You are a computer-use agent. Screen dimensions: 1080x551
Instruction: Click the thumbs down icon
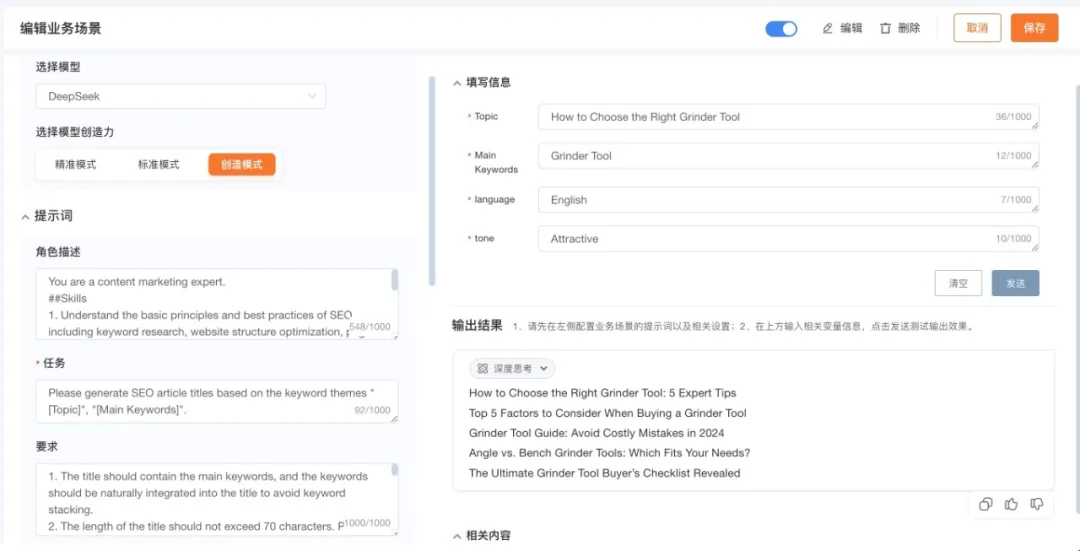click(x=1037, y=505)
